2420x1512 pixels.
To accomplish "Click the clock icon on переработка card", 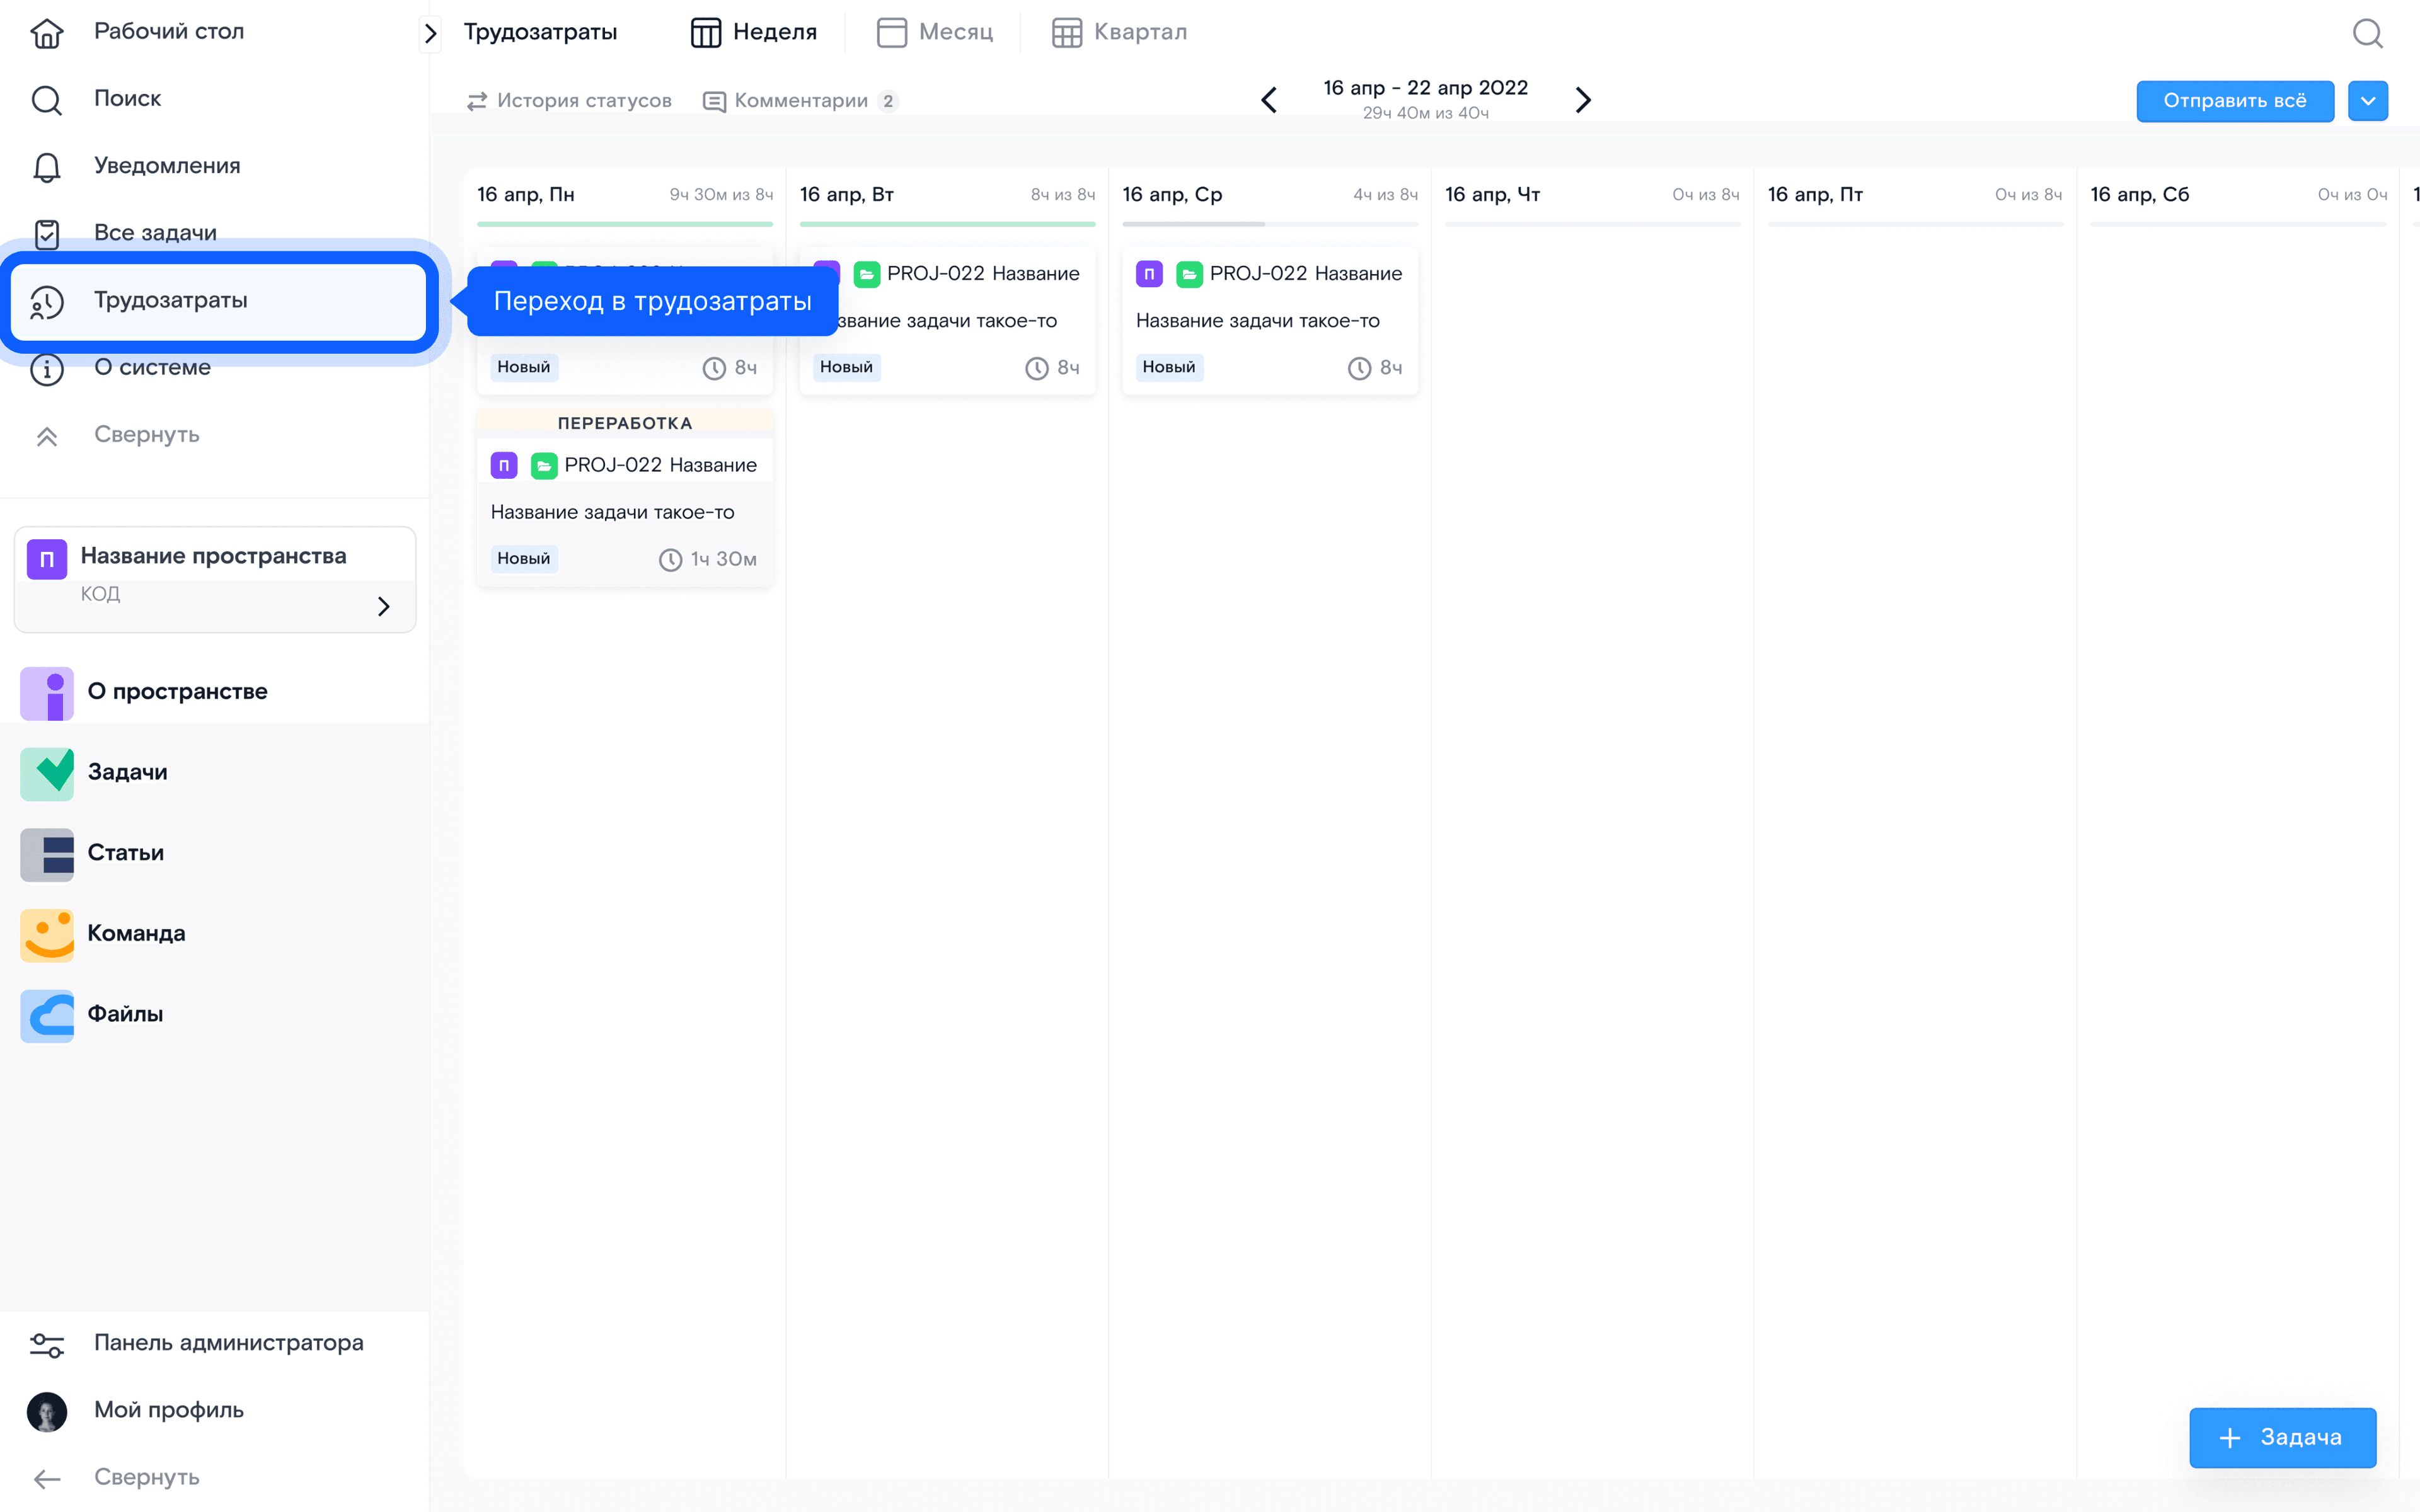I will click(670, 560).
